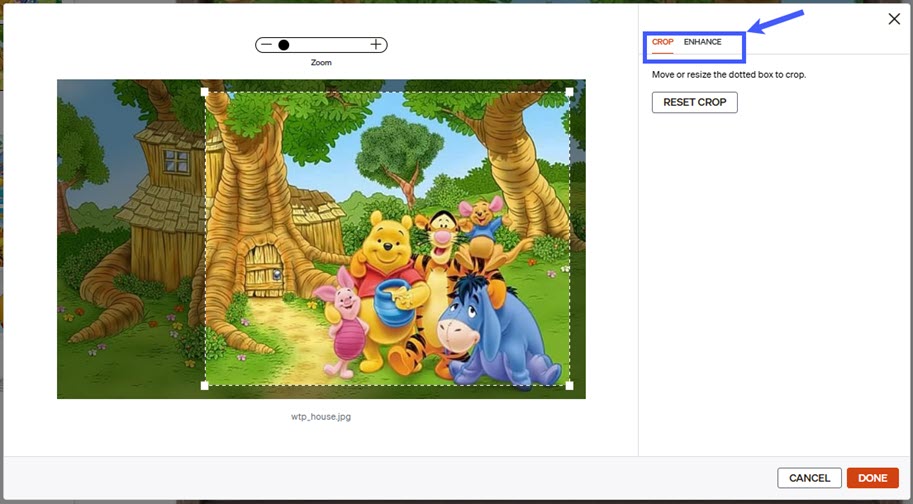Select the top-left crop handle
Screen dimensions: 913x504
pos(204,92)
